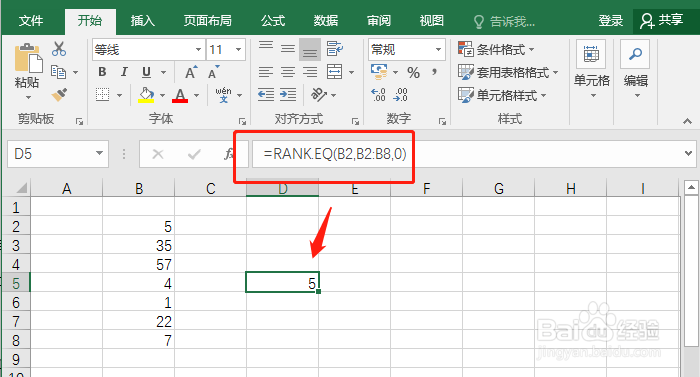The height and width of the screenshot is (377, 700).
Task: Decrease indent
Action: pos(266,94)
